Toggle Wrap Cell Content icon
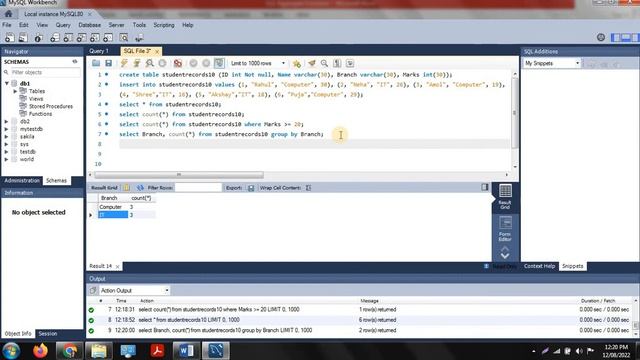640x360 pixels. coord(309,188)
